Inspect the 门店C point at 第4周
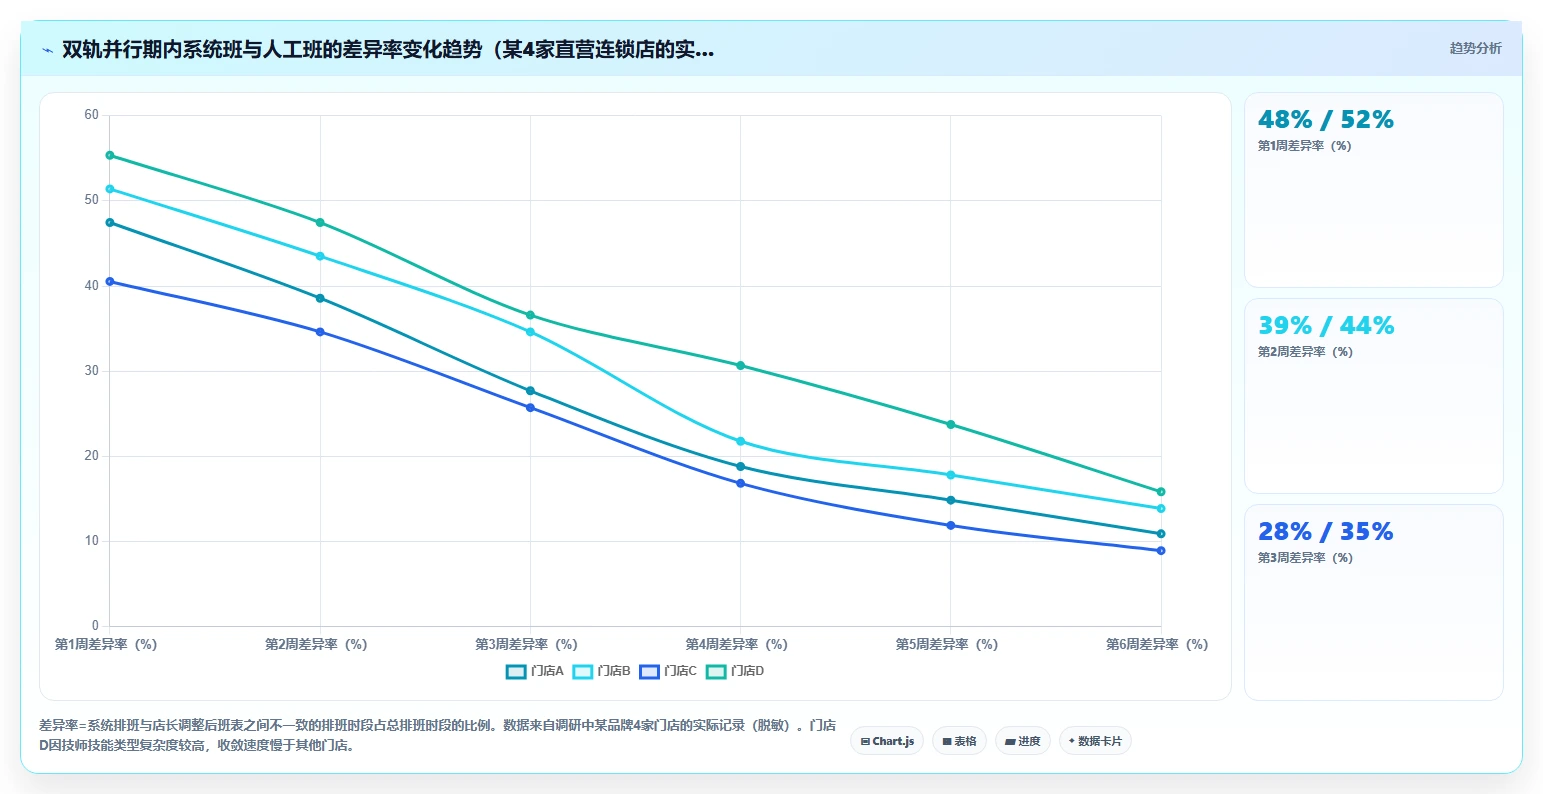 tap(741, 483)
